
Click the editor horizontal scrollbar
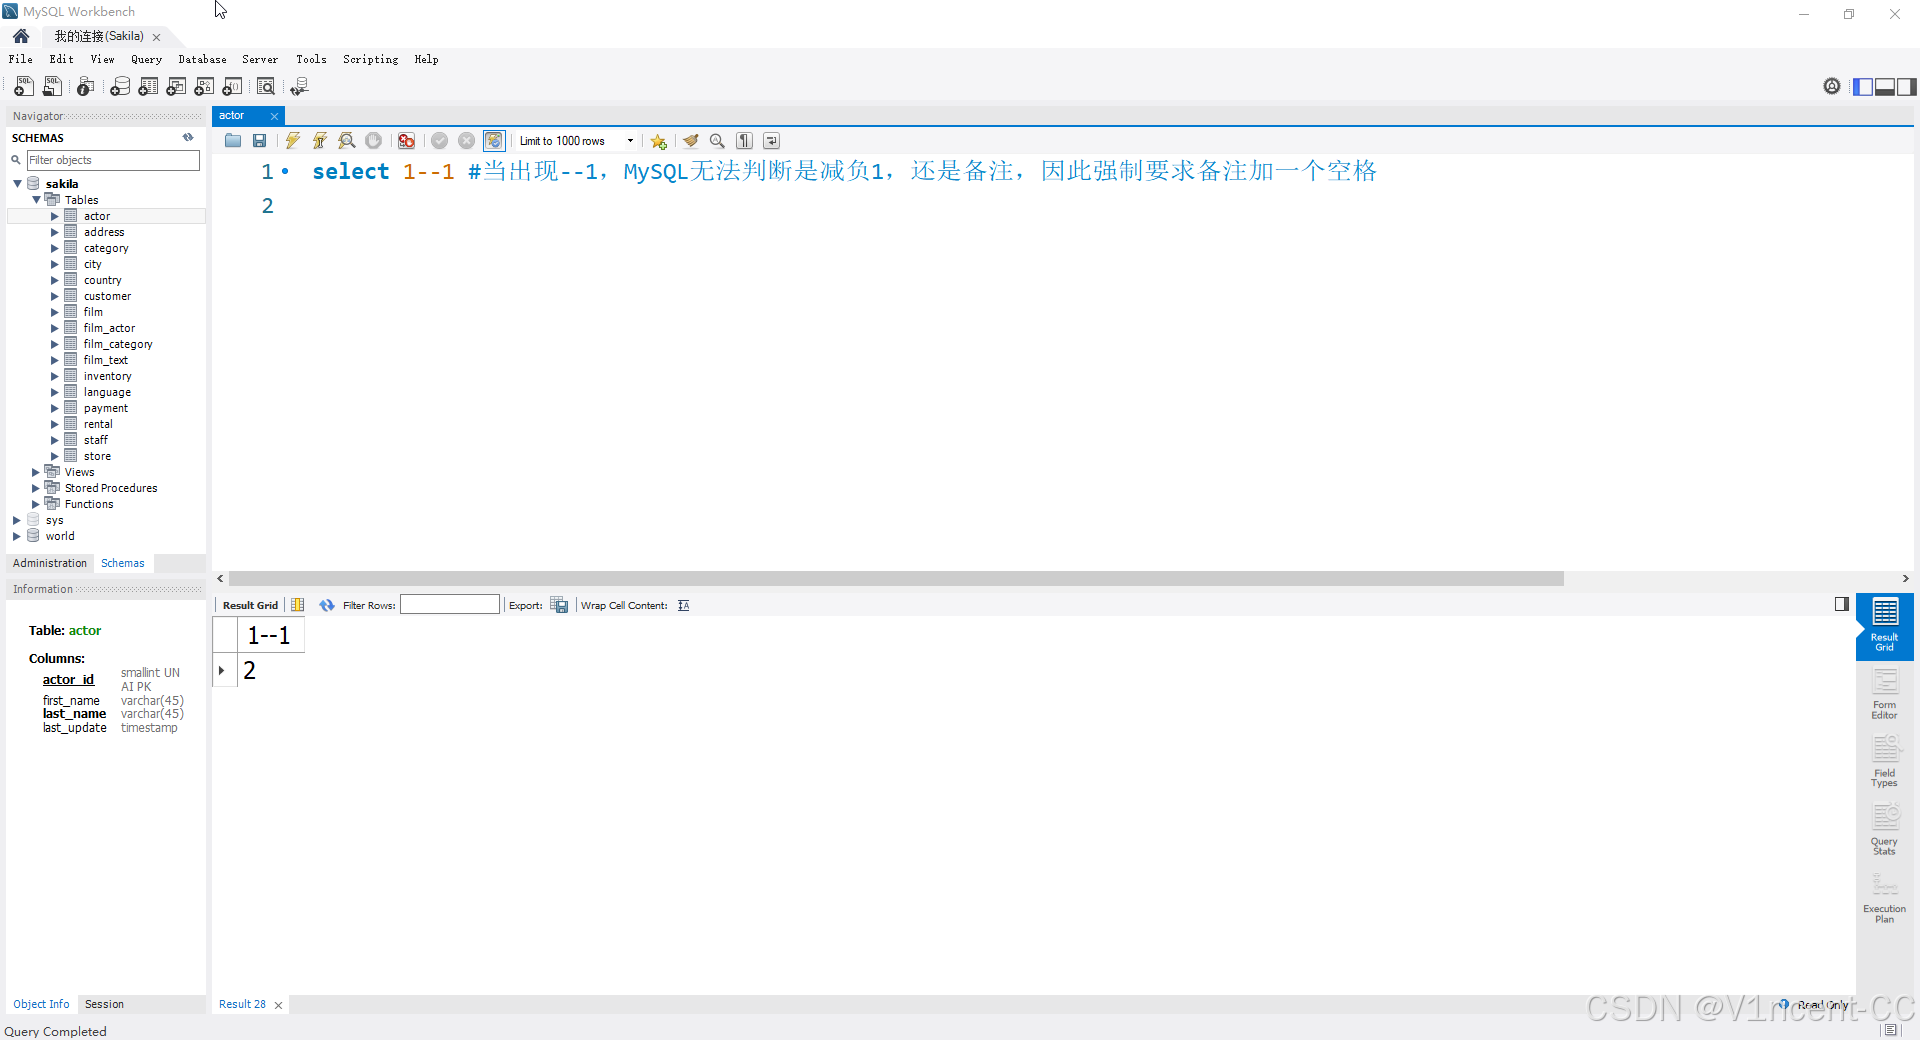pos(896,579)
